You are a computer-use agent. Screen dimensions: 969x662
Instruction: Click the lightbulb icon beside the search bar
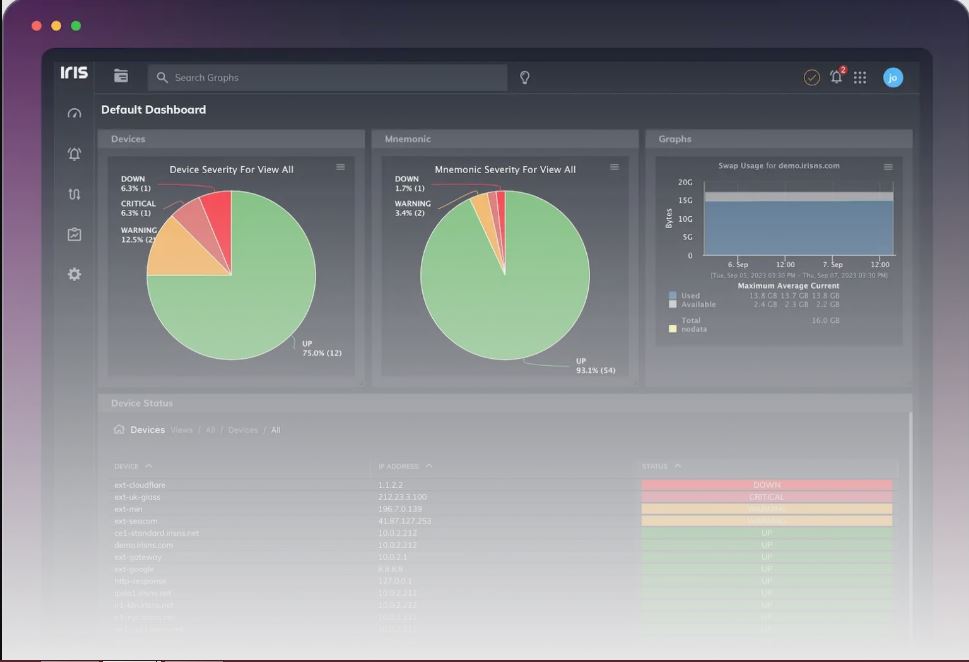[x=525, y=77]
